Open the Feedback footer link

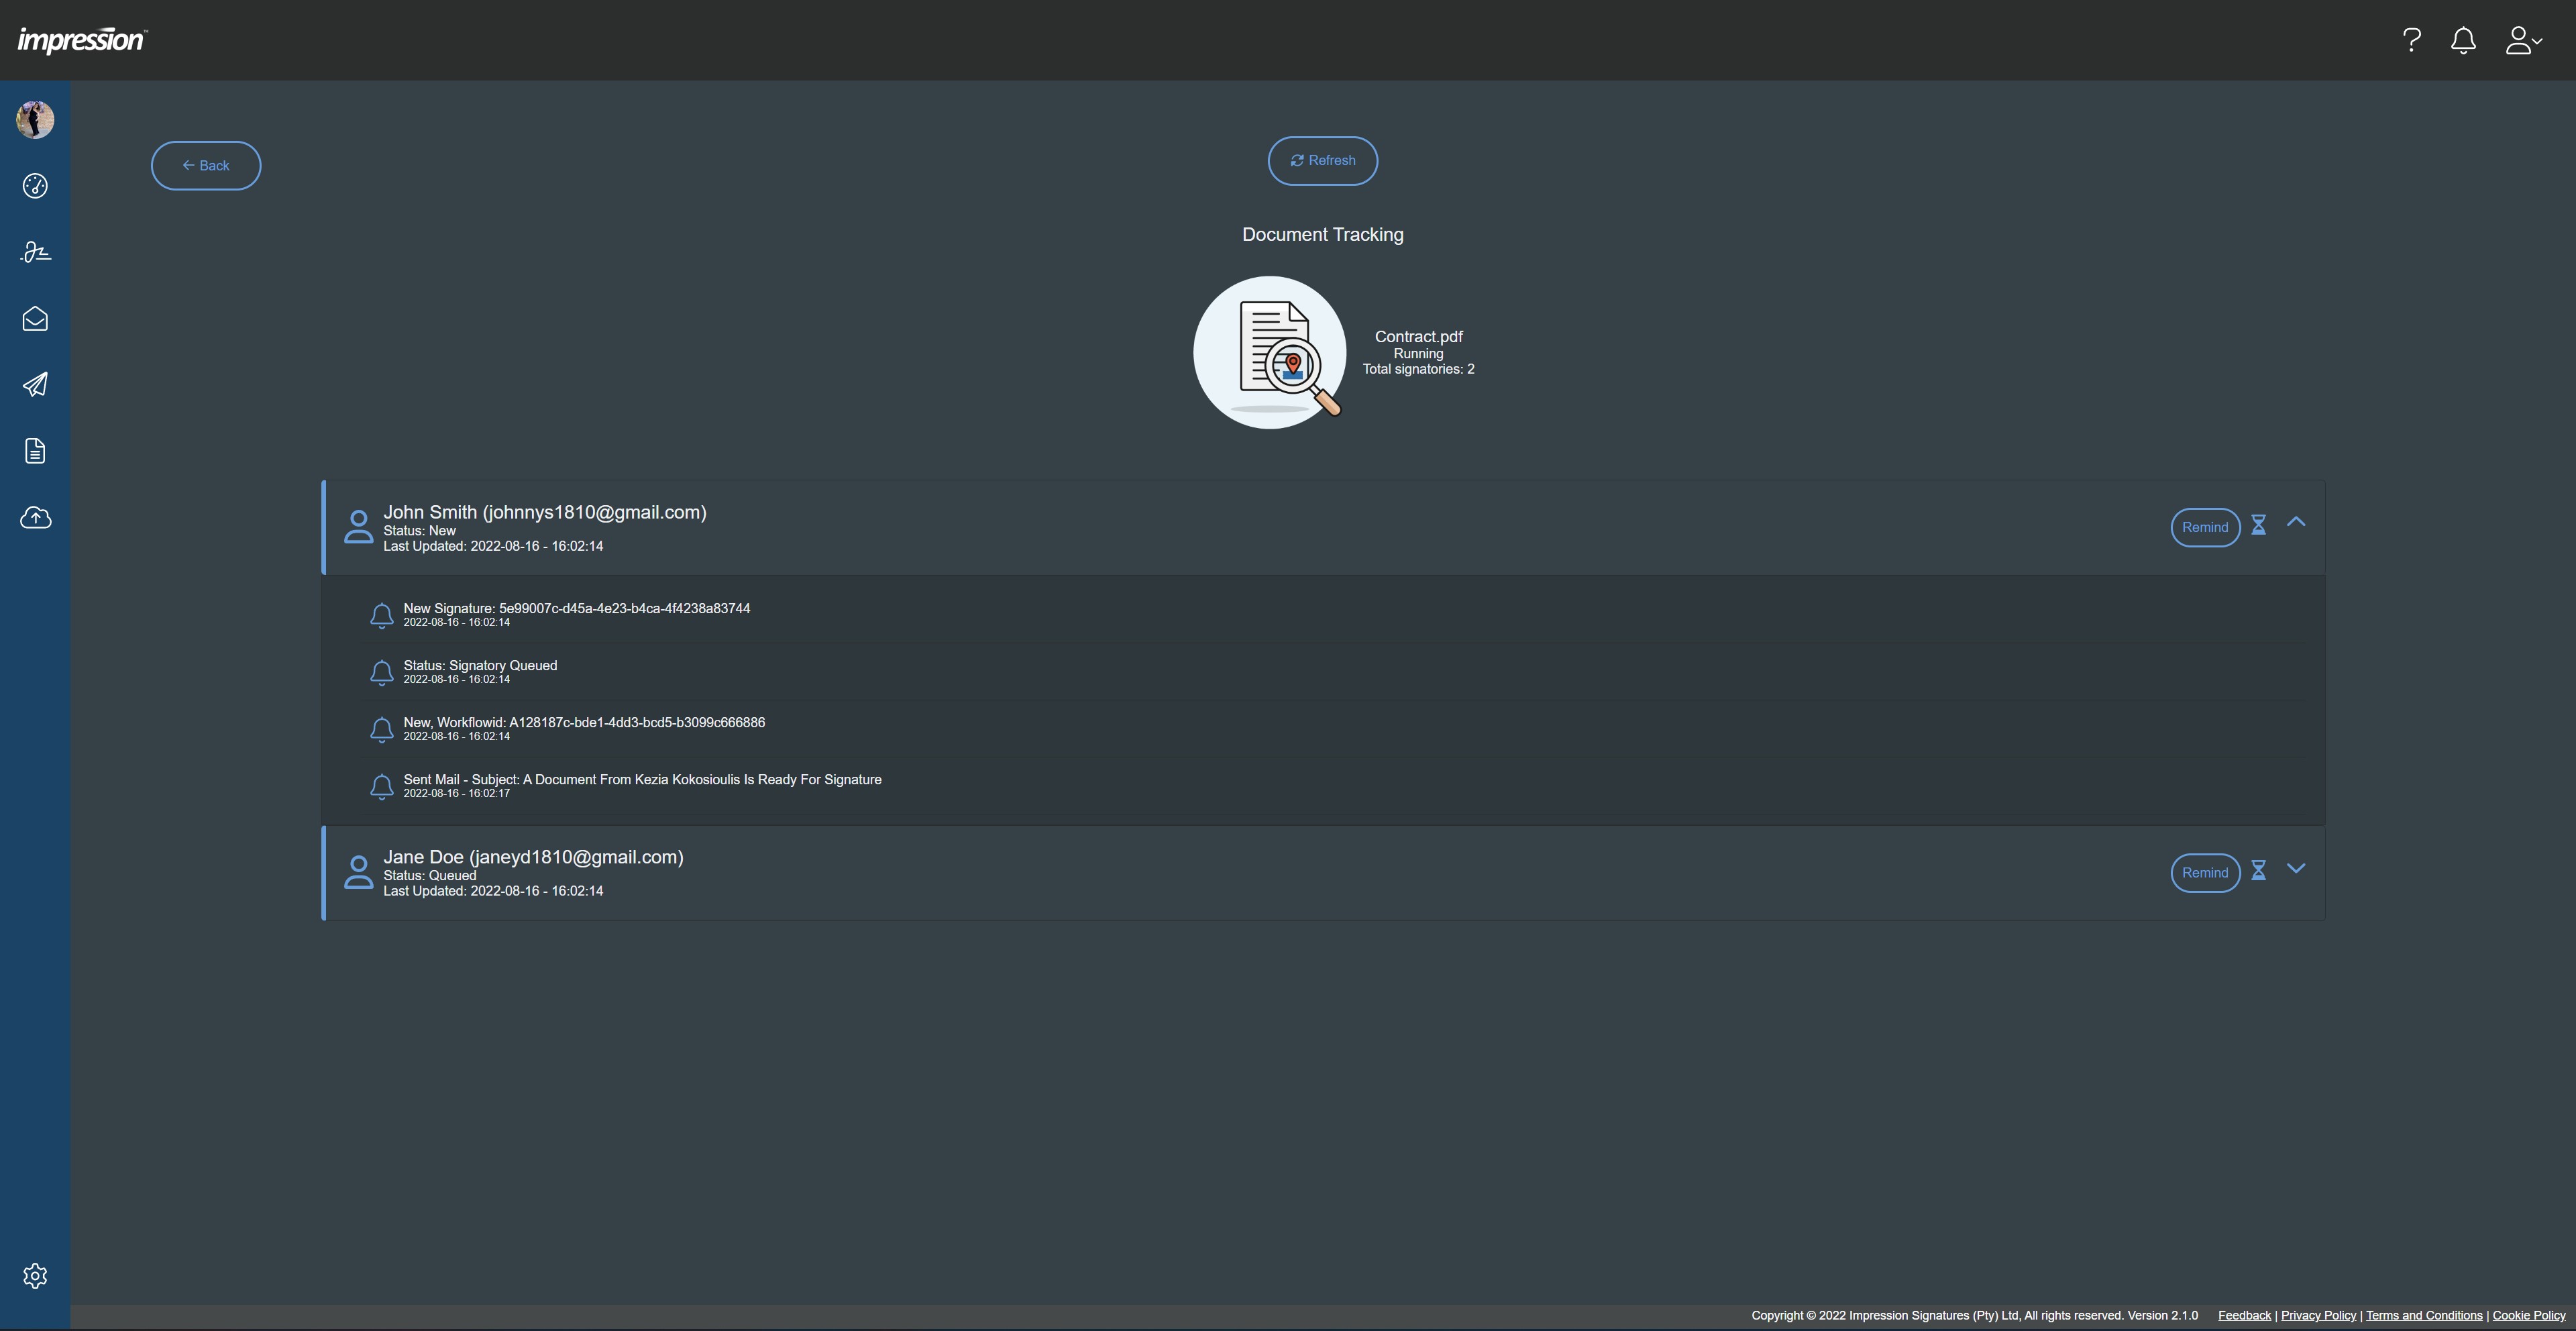[x=2244, y=1315]
